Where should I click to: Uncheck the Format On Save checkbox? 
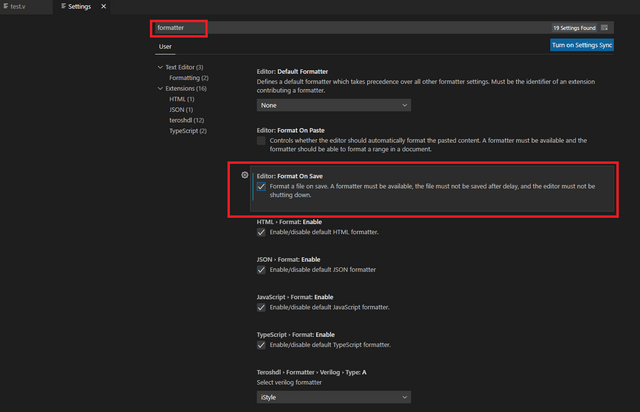(261, 186)
